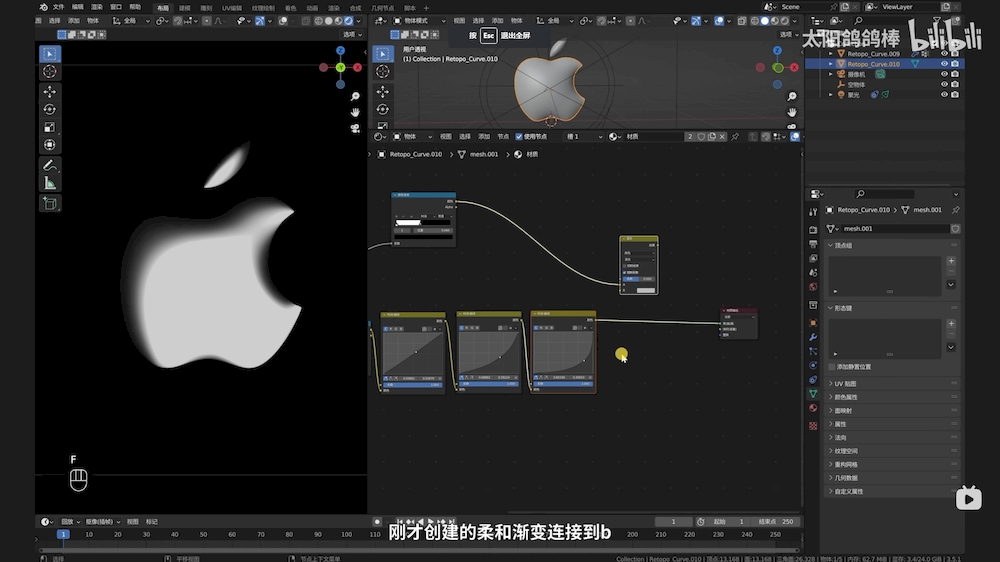Open the 物体模式 mode dropdown
Viewport: 1000px width, 562px height.
(x=419, y=21)
